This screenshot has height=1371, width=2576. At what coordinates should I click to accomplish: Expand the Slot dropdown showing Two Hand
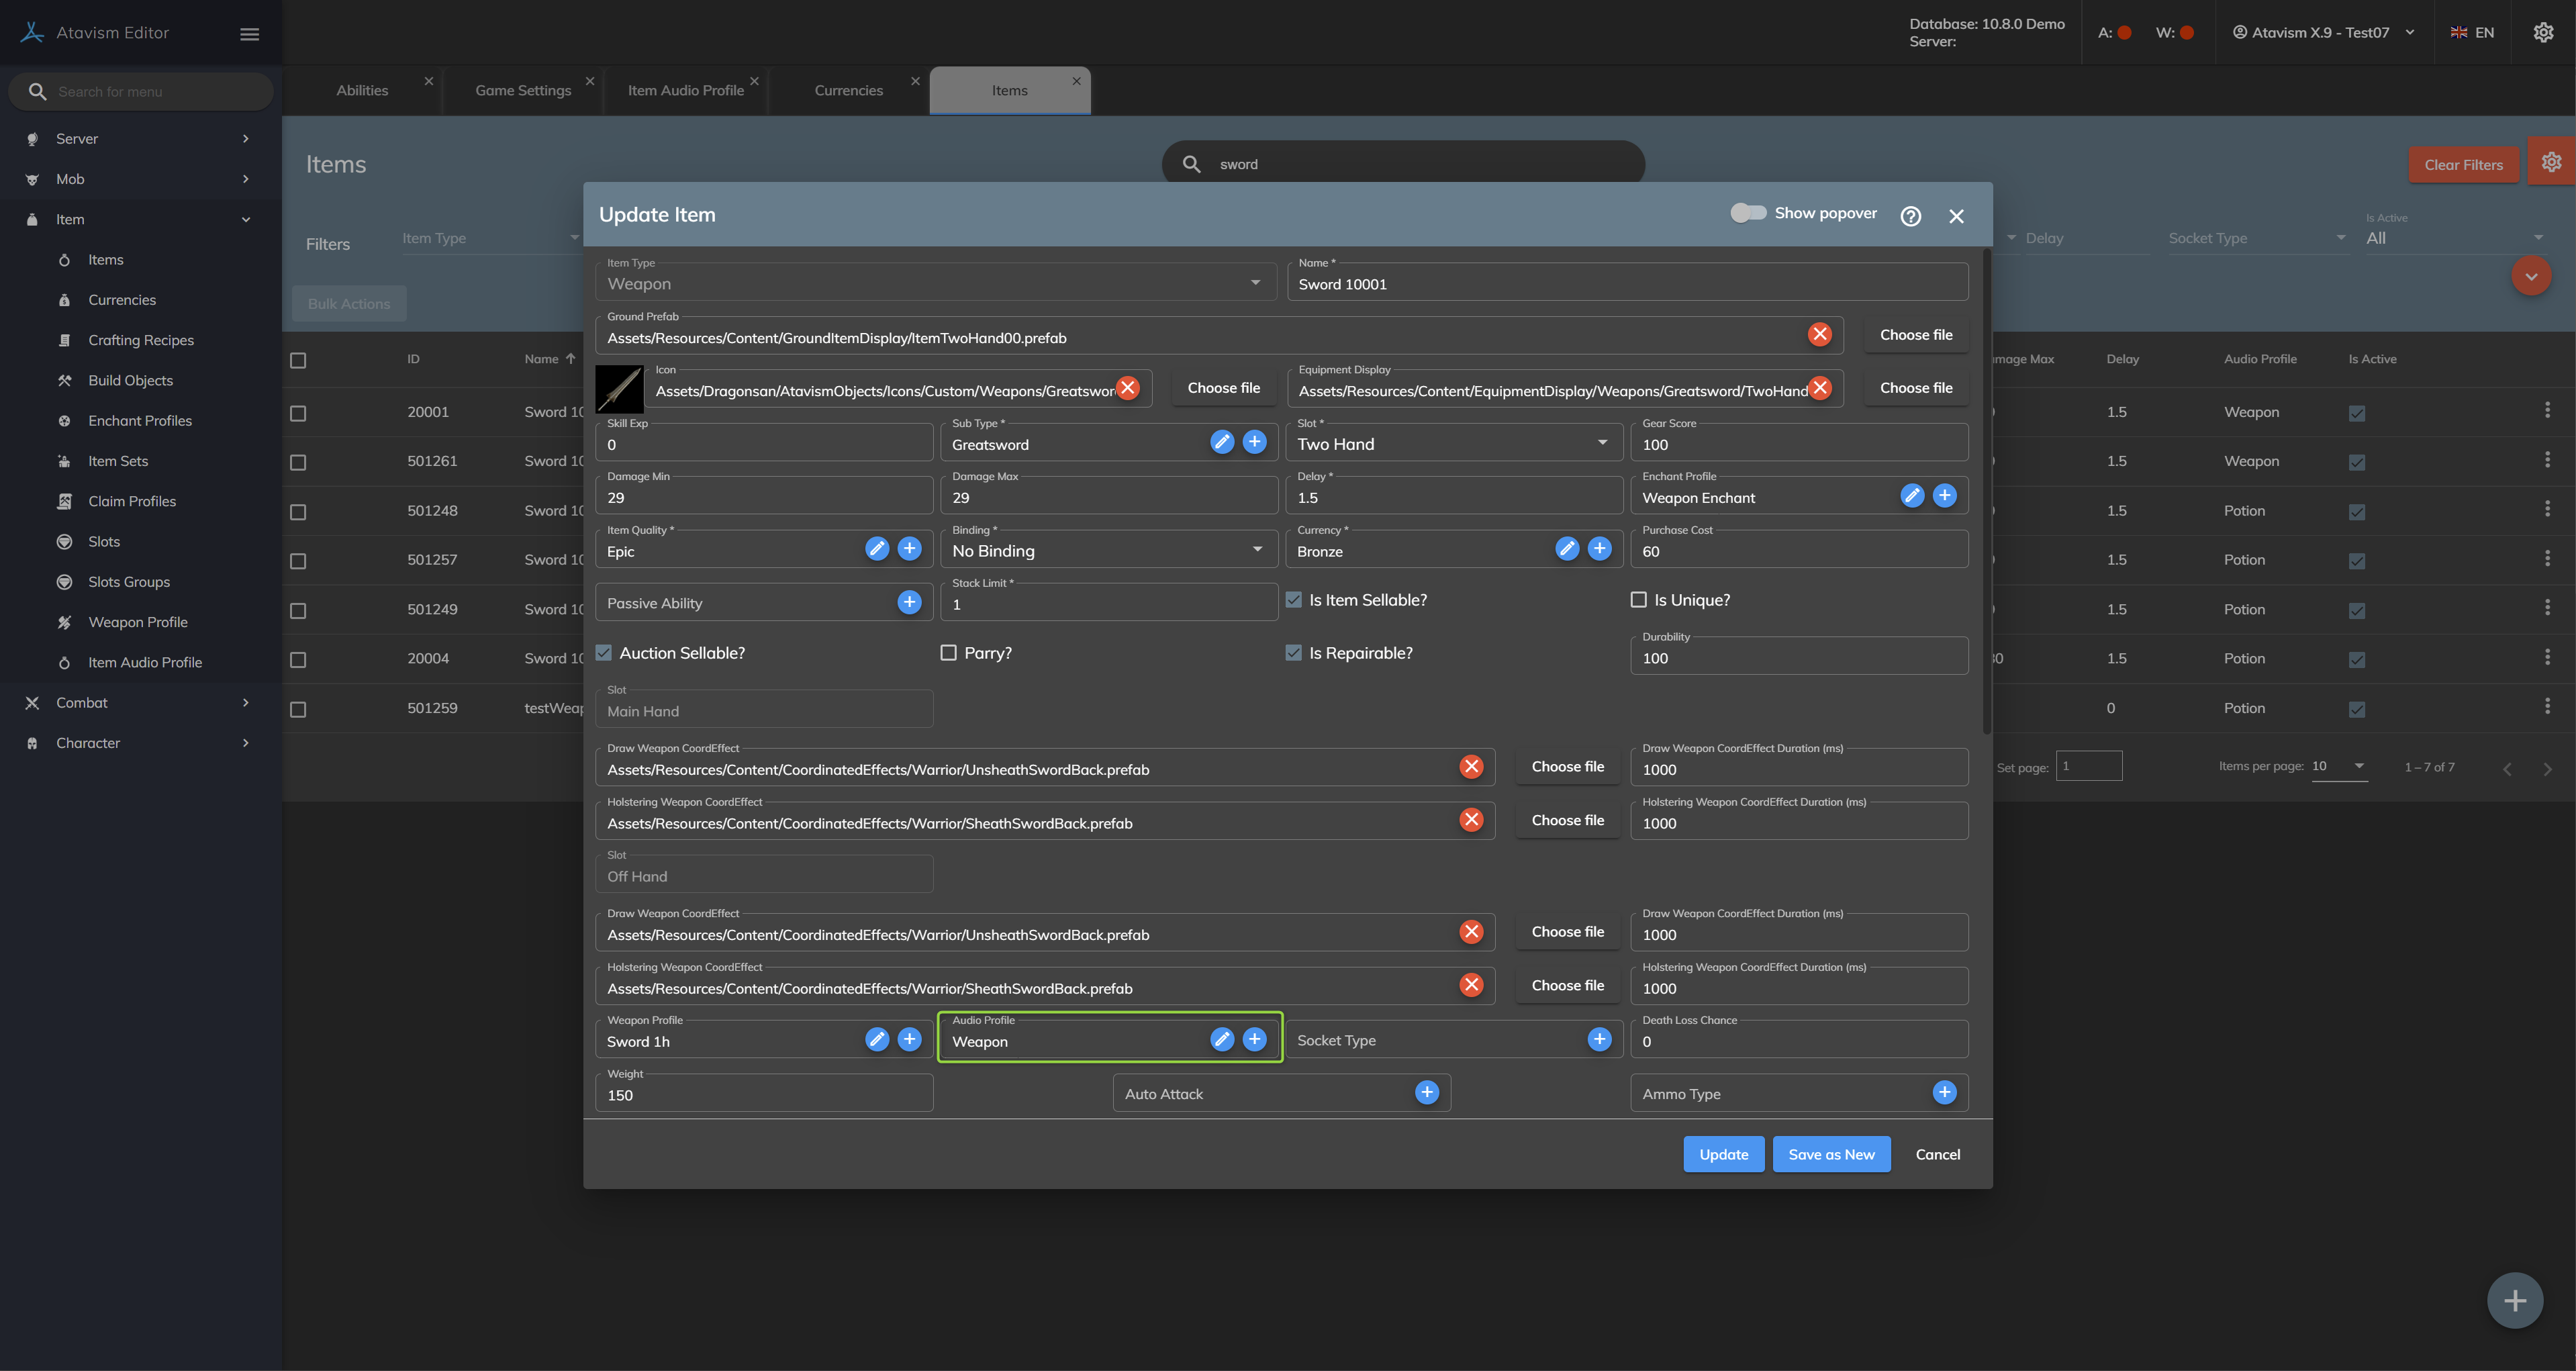(x=1452, y=444)
